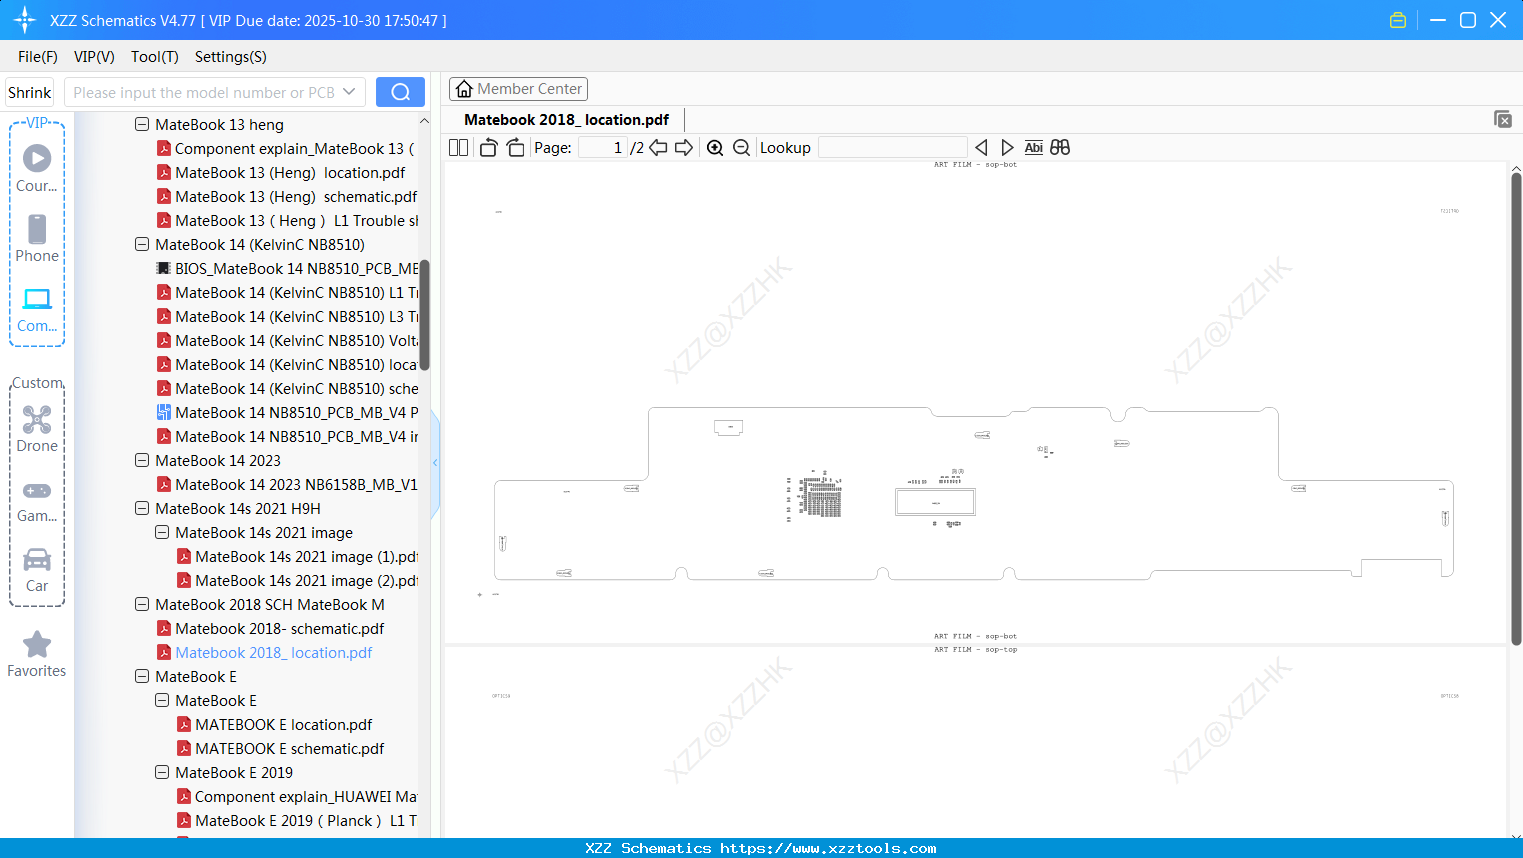The height and width of the screenshot is (858, 1523).
Task: Click the binoculars search icon
Action: pyautogui.click(x=1060, y=148)
